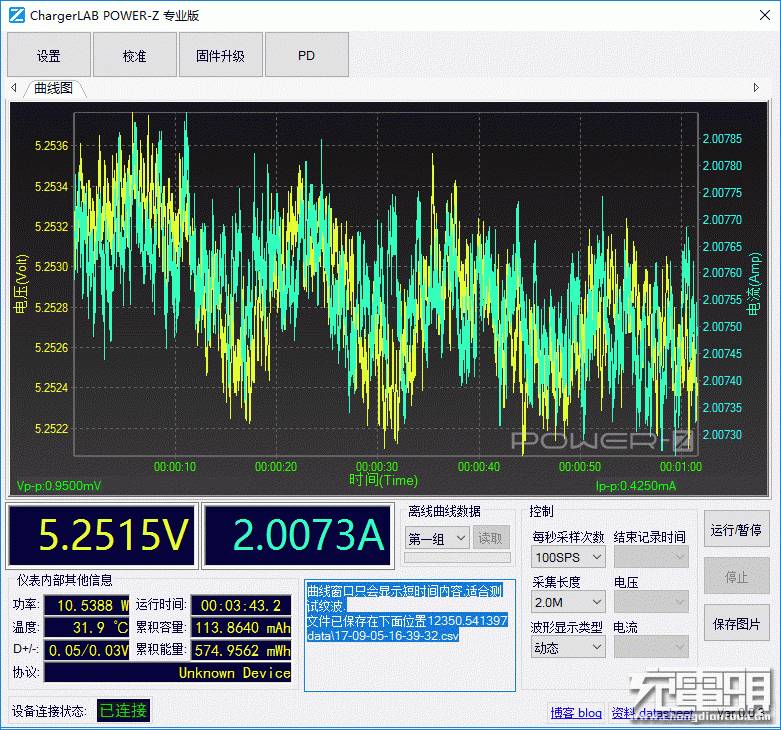The image size is (781, 730).
Task: Open the 设置 settings button
Action: click(x=49, y=55)
